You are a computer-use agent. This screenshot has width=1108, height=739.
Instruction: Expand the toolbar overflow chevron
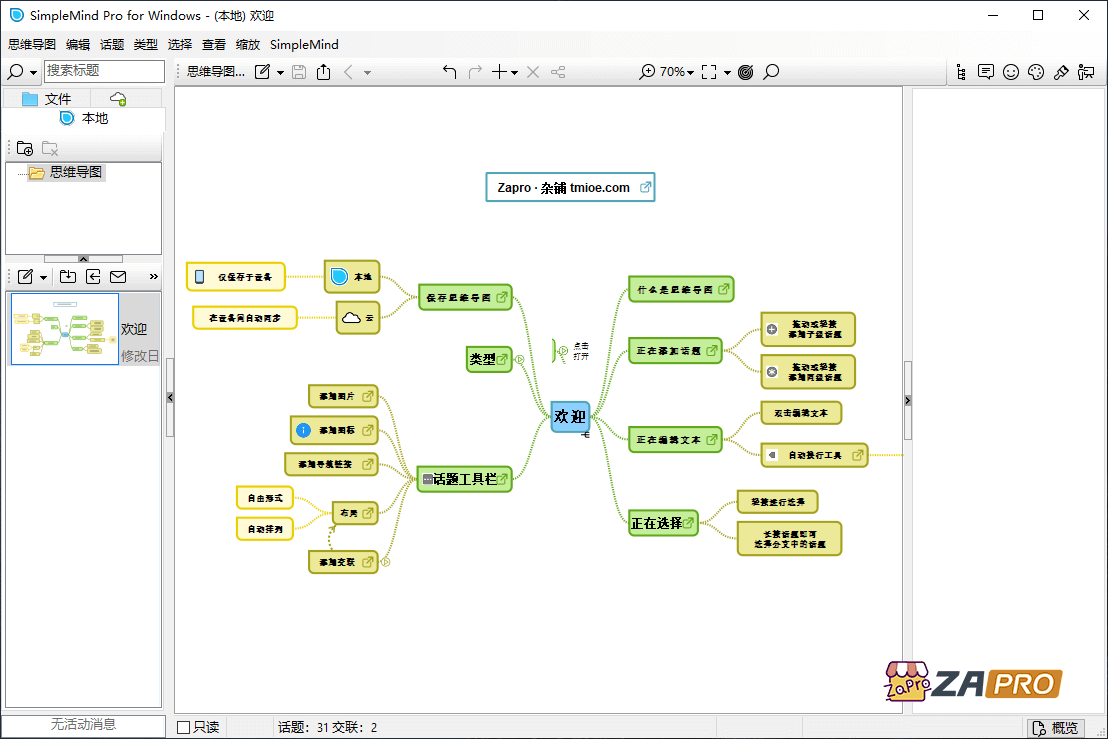coord(153,277)
